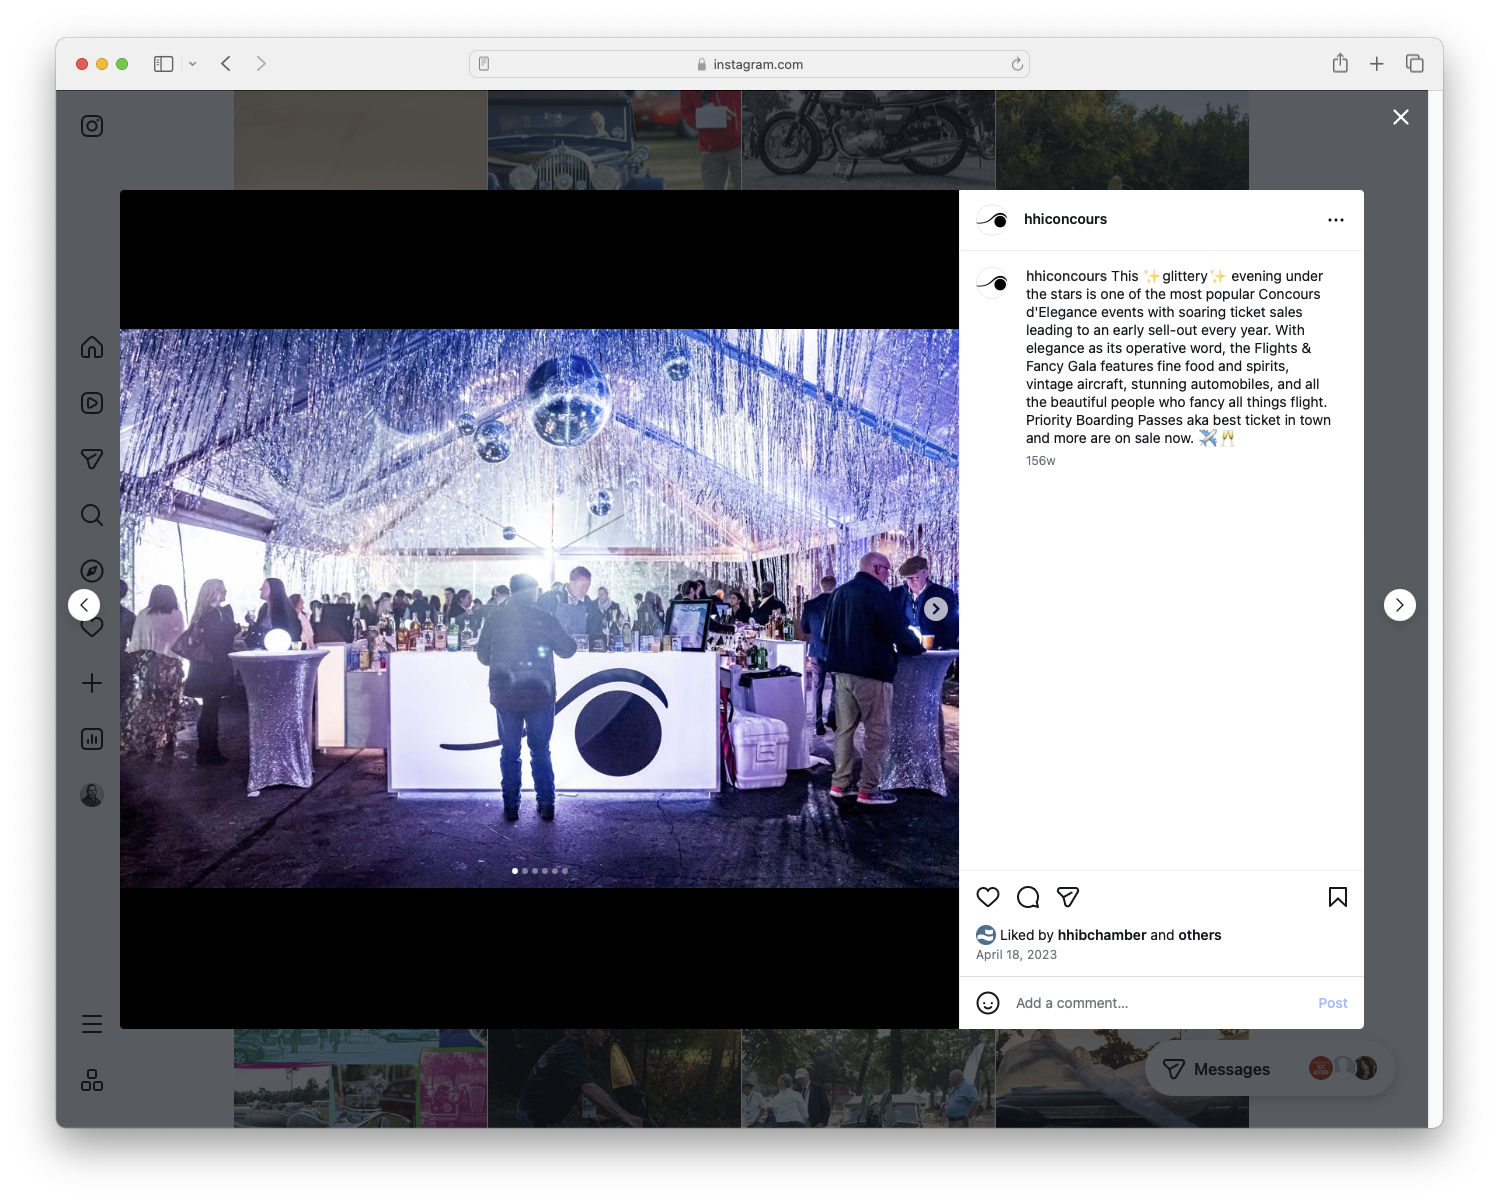Image resolution: width=1499 pixels, height=1202 pixels.
Task: Open the Explore compass icon
Action: tap(91, 570)
